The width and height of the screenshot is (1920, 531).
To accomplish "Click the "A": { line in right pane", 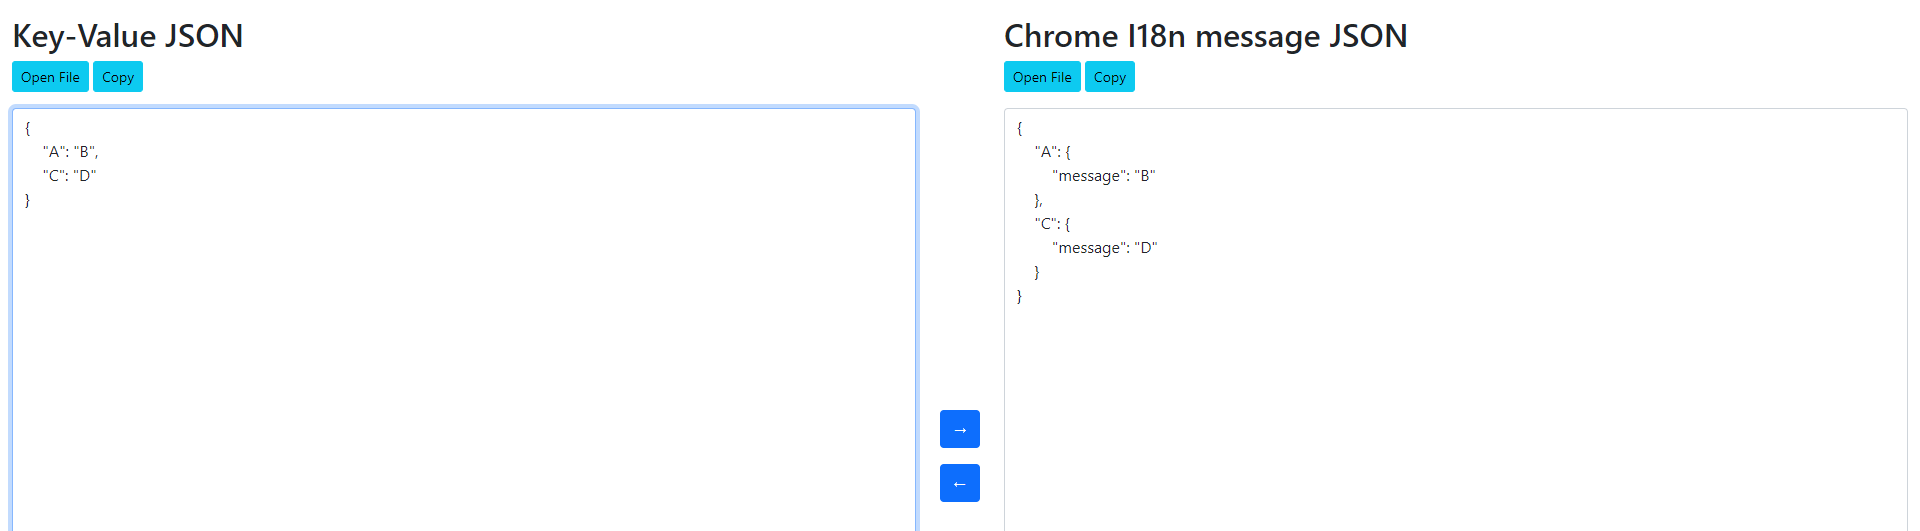I will 1053,152.
